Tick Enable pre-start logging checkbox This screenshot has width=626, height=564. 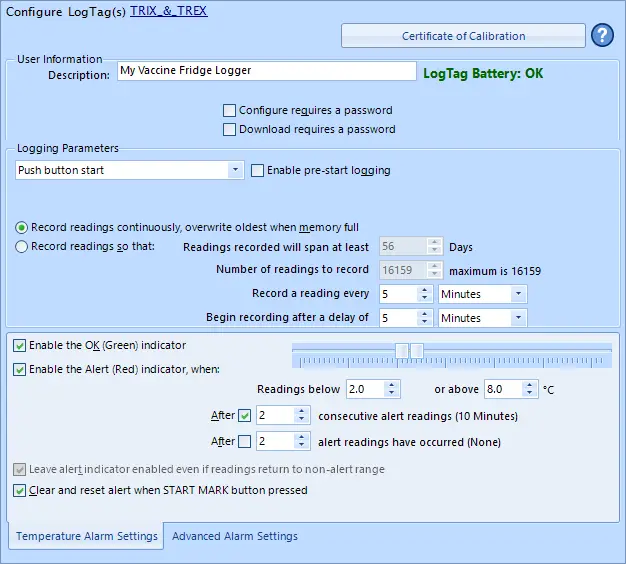click(258, 171)
